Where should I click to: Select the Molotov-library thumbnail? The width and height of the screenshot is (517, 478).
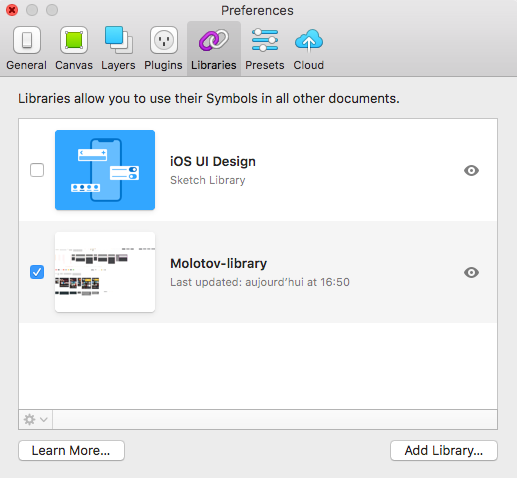coord(105,272)
